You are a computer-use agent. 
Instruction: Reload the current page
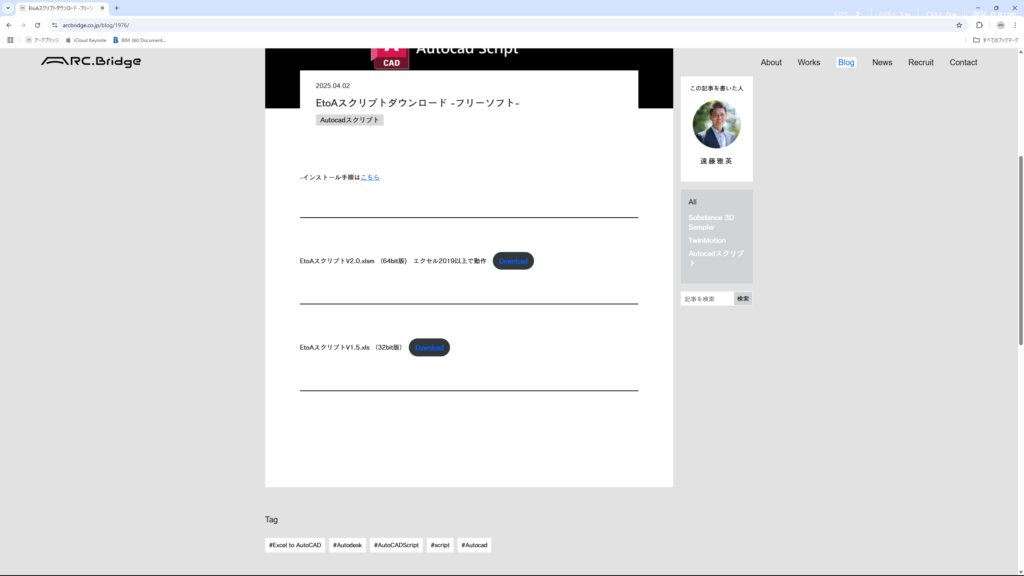[x=37, y=25]
